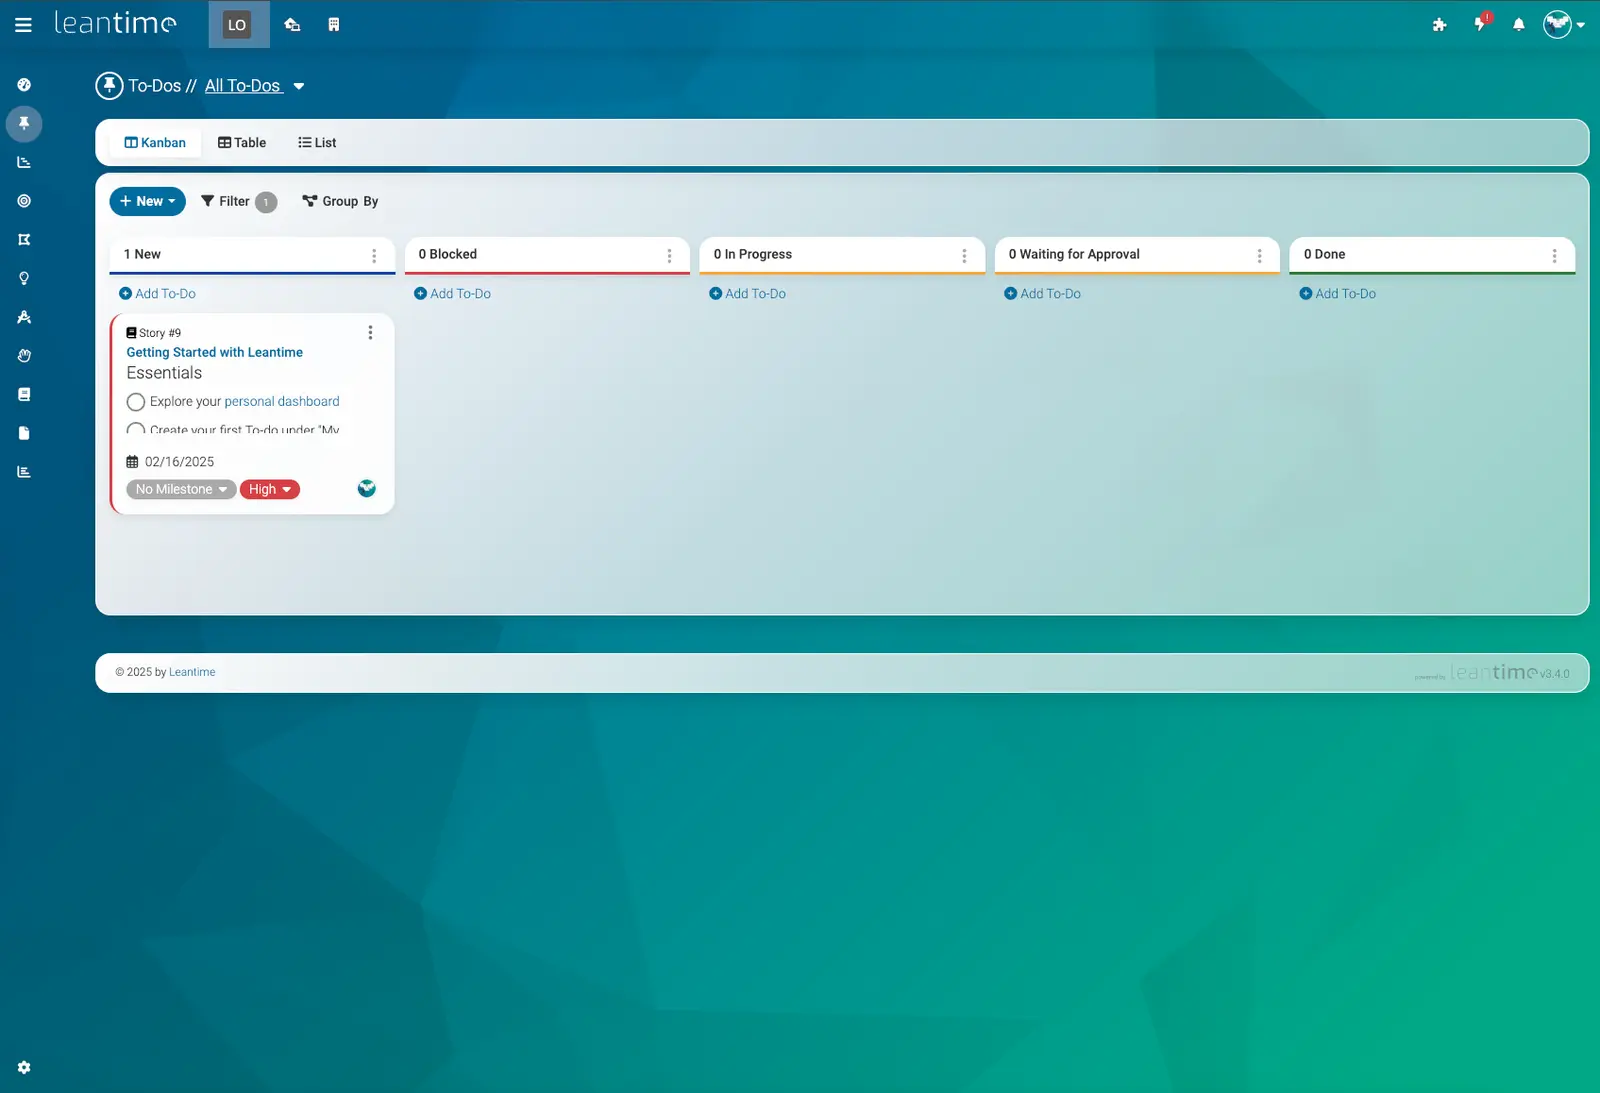Open Waiting for Approval column options menu
This screenshot has width=1600, height=1093.
1259,256
